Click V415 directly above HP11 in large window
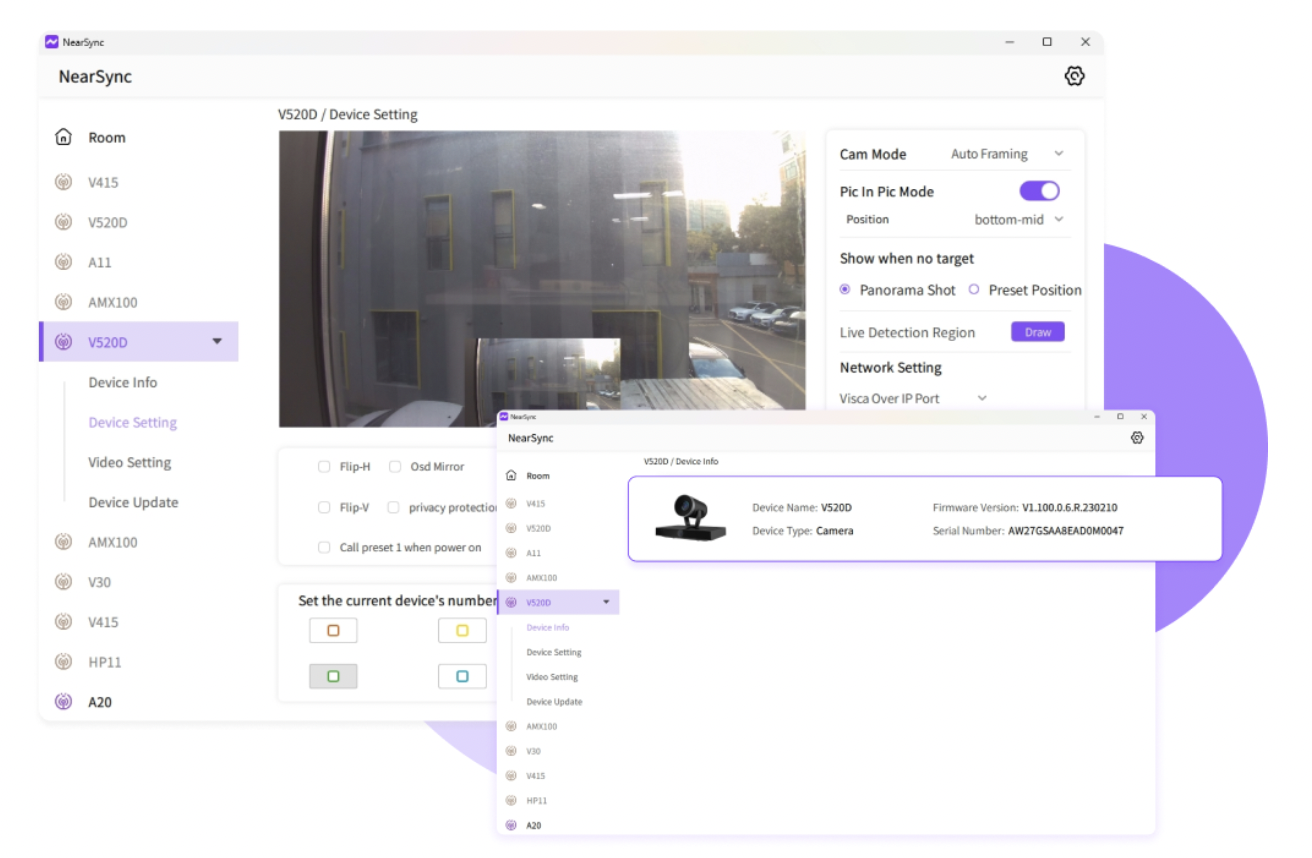Image resolution: width=1312 pixels, height=858 pixels. (x=103, y=622)
